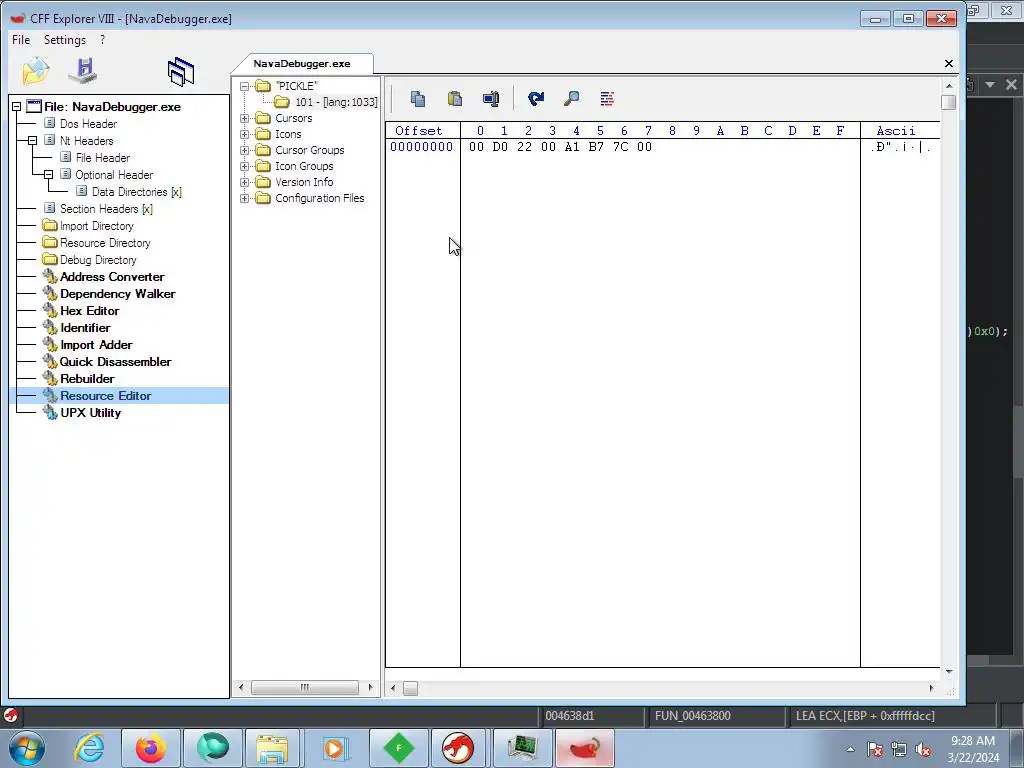Open the Debug Directory folder

click(x=98, y=260)
